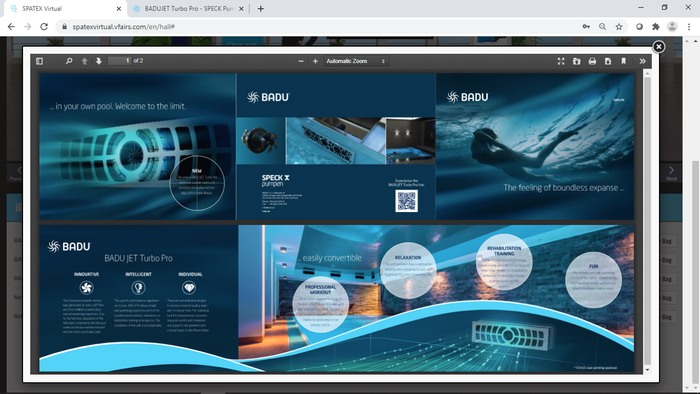Zoom out with the minus button
700x394 pixels.
click(301, 61)
